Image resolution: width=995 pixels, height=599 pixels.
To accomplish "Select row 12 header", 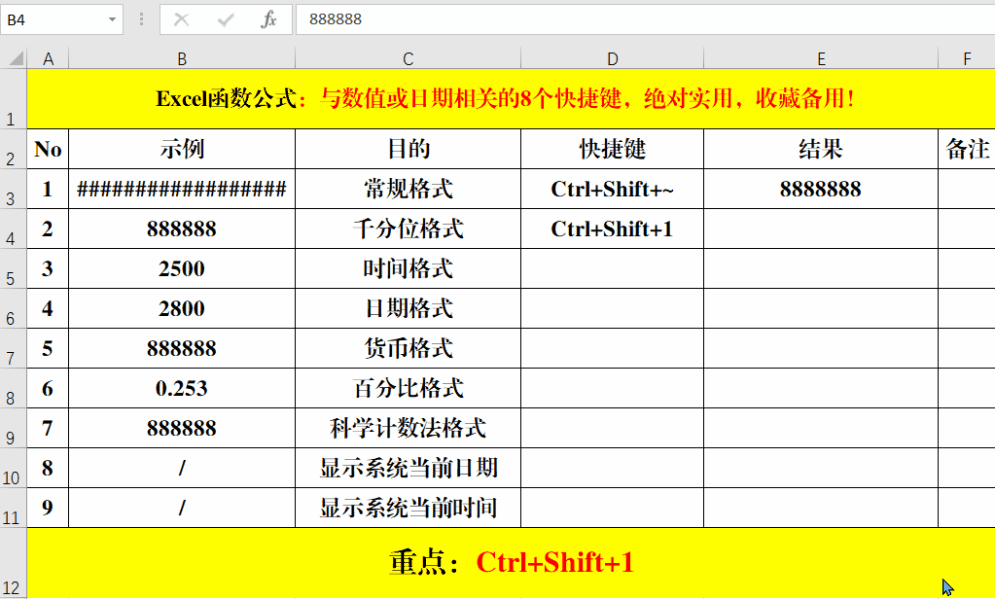I will pyautogui.click(x=13, y=563).
